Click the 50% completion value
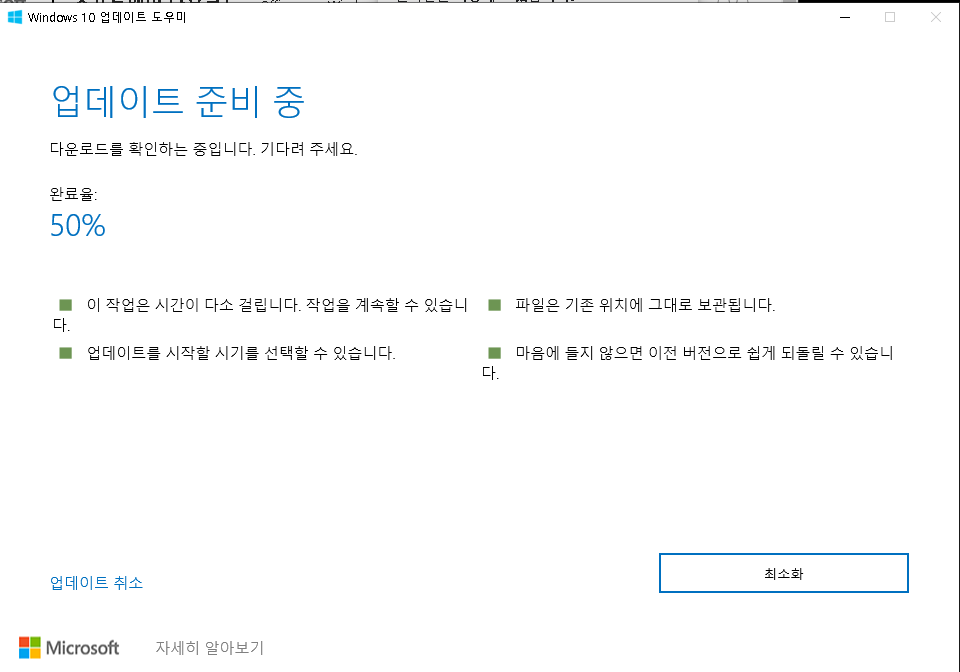This screenshot has width=960, height=672. [x=78, y=225]
